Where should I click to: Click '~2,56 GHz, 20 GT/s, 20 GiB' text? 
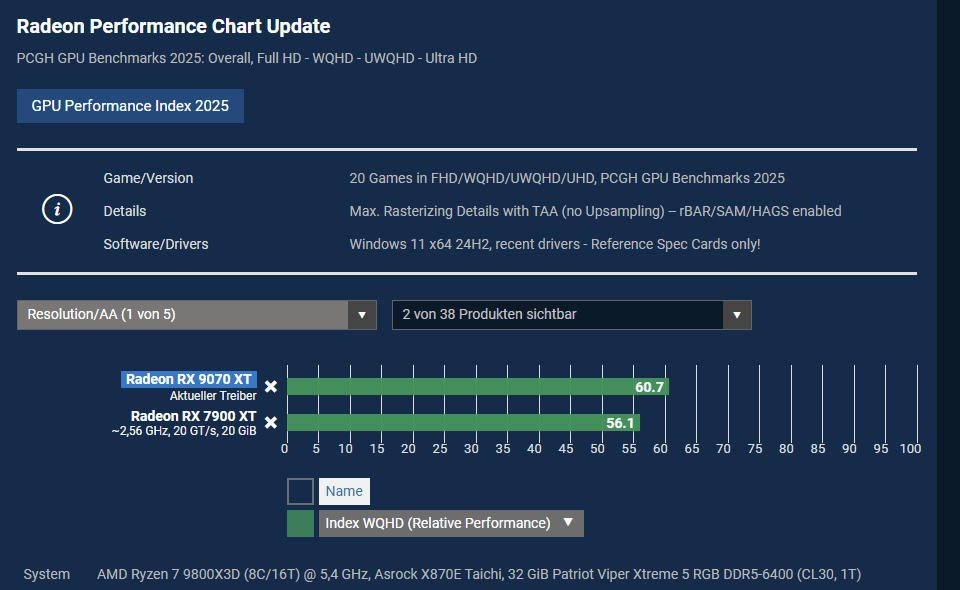[184, 431]
